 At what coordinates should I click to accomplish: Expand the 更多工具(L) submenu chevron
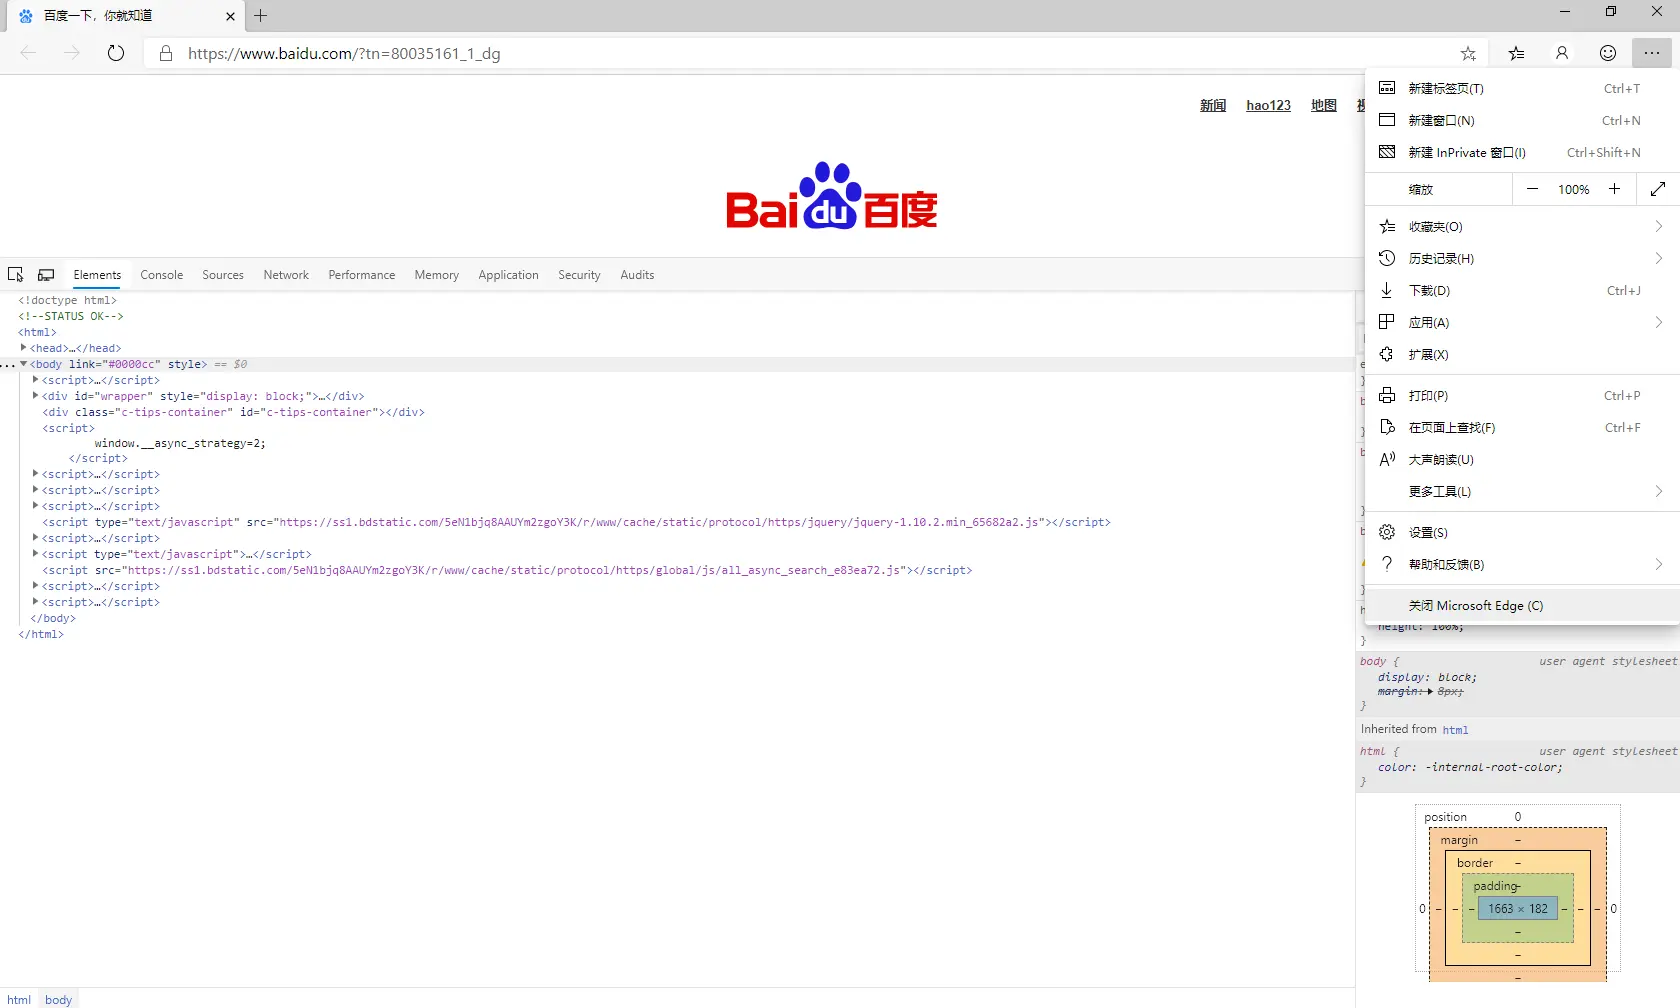pos(1659,491)
